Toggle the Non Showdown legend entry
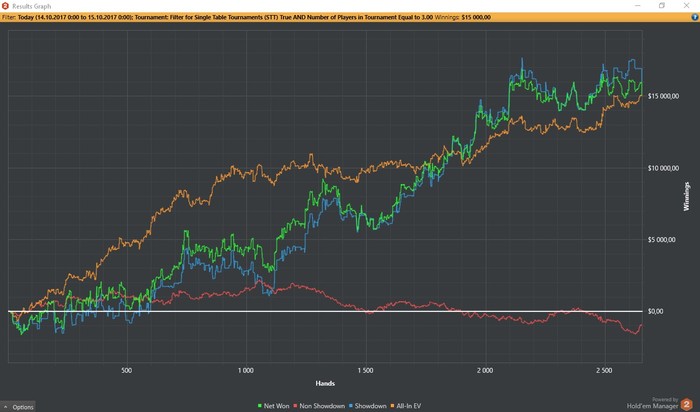700x412 pixels. 320,406
